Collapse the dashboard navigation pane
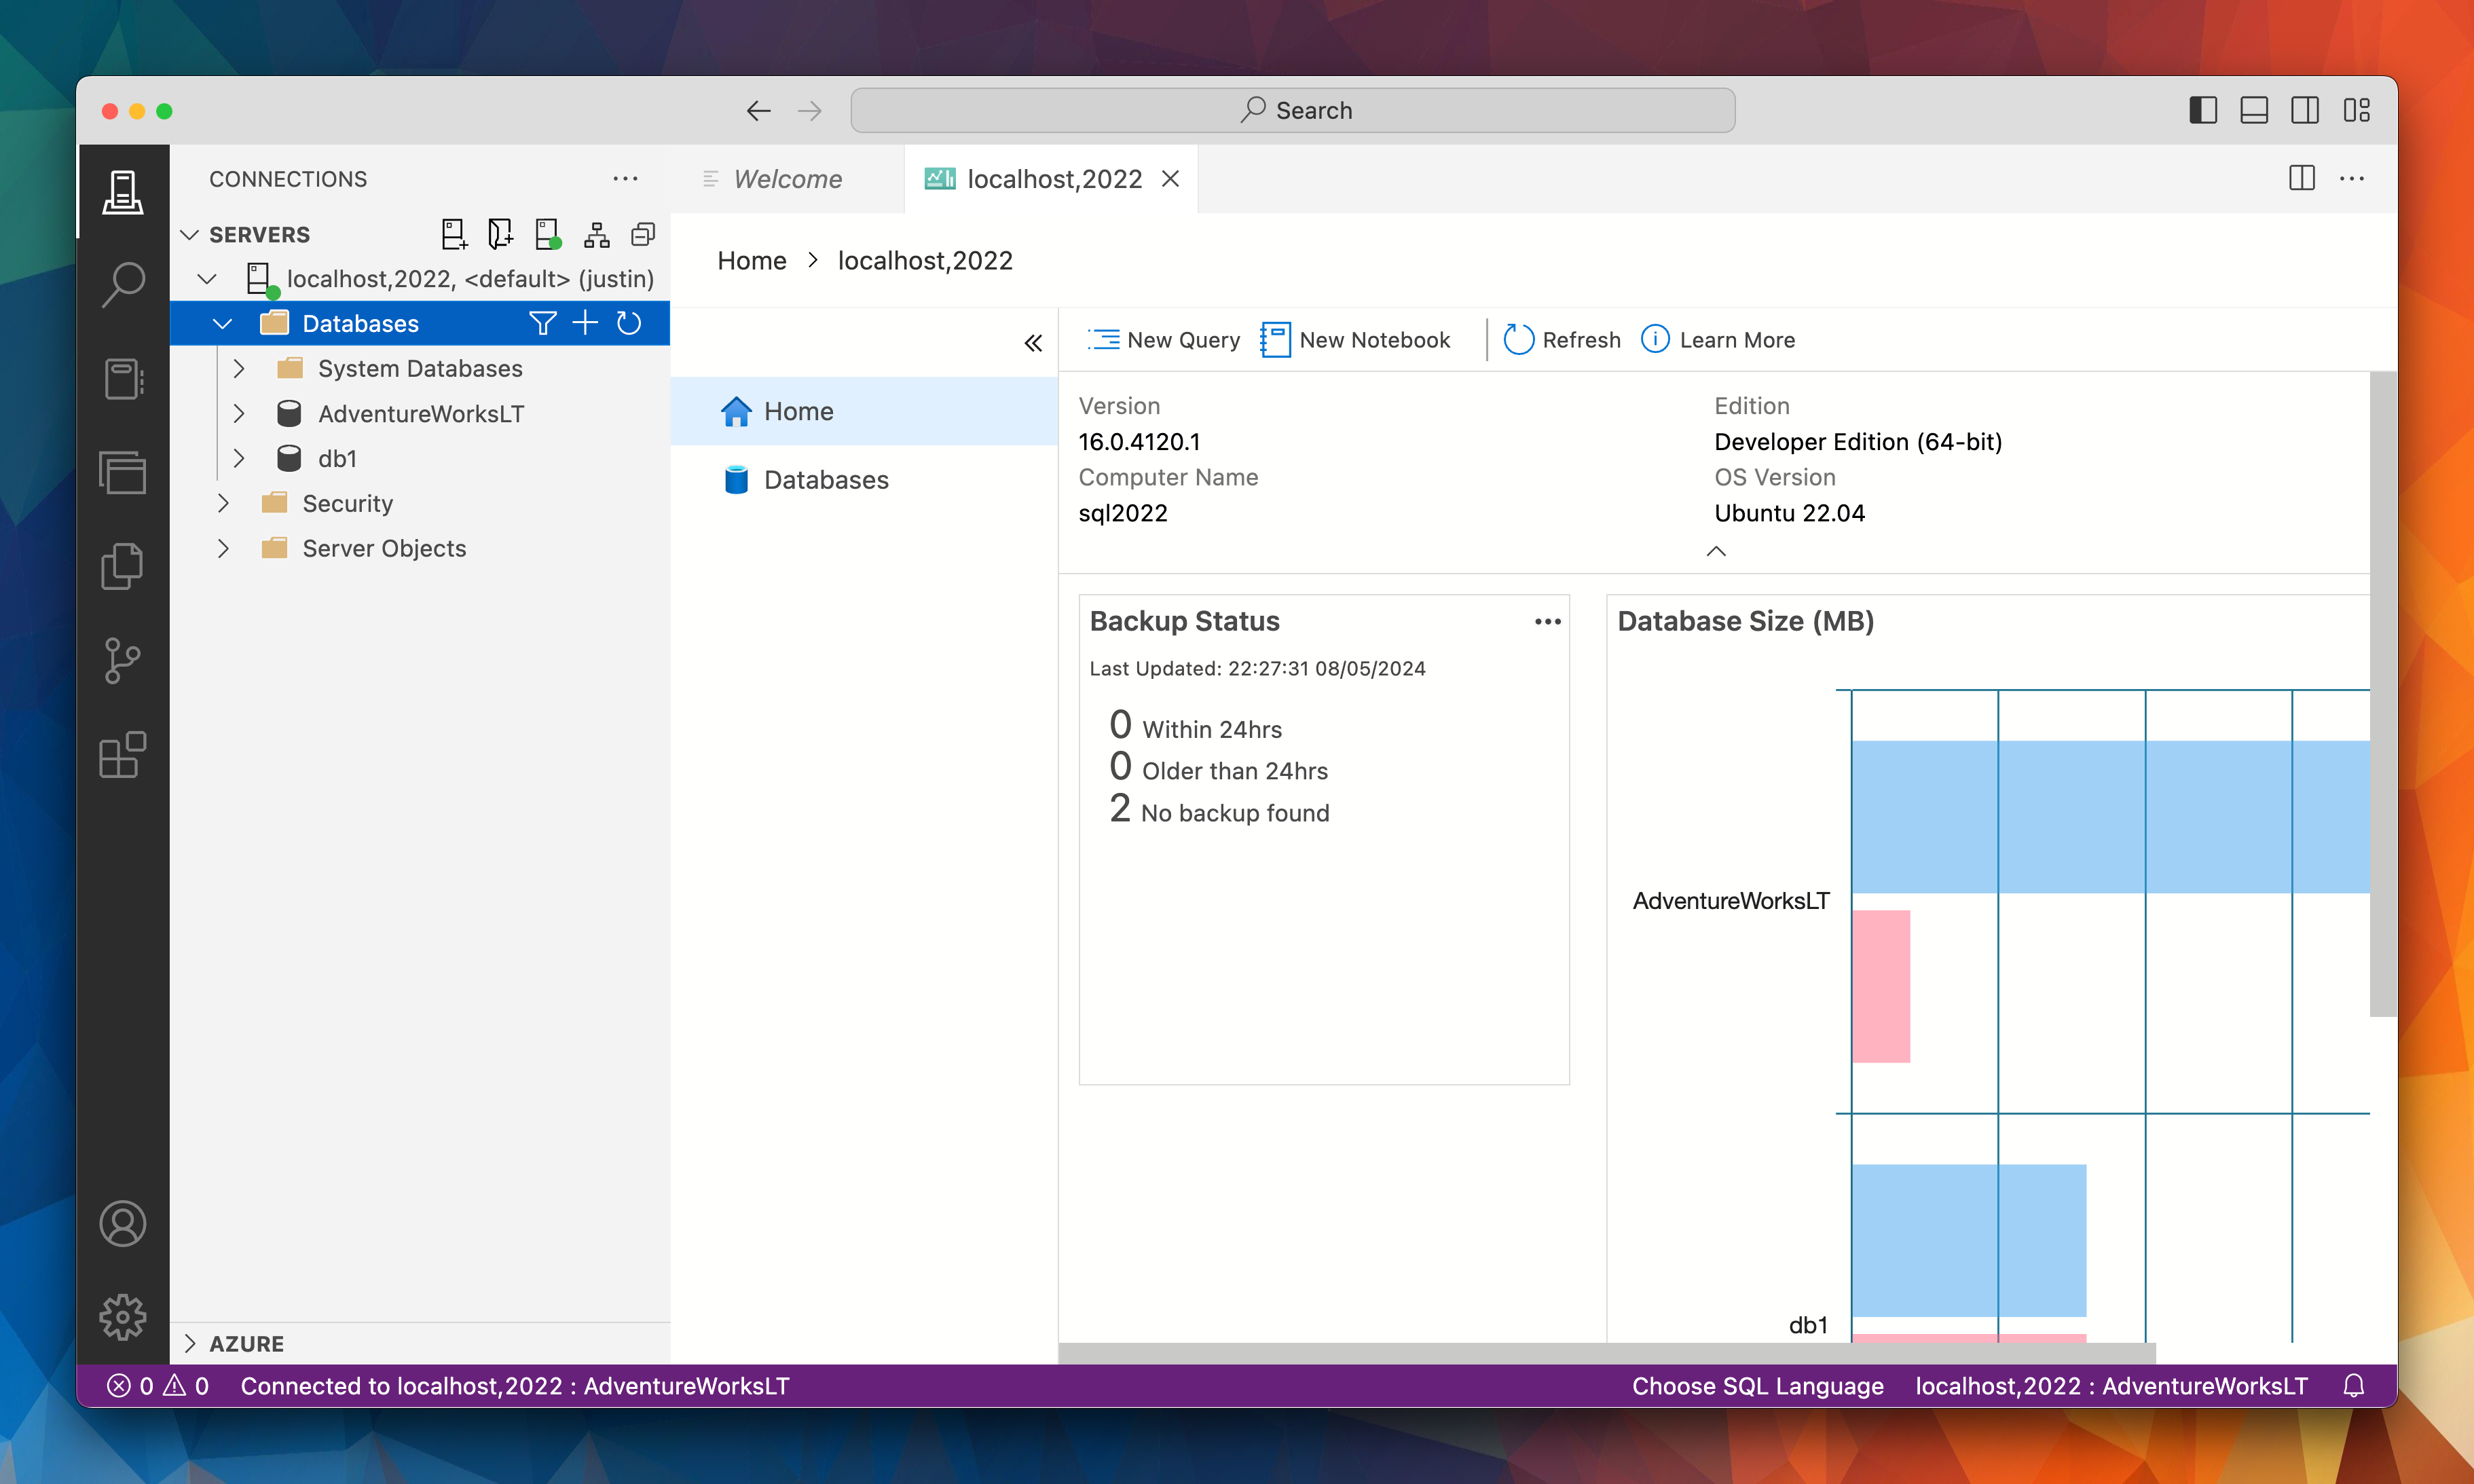Screen dimensions: 2474x1484 coord(1033,343)
